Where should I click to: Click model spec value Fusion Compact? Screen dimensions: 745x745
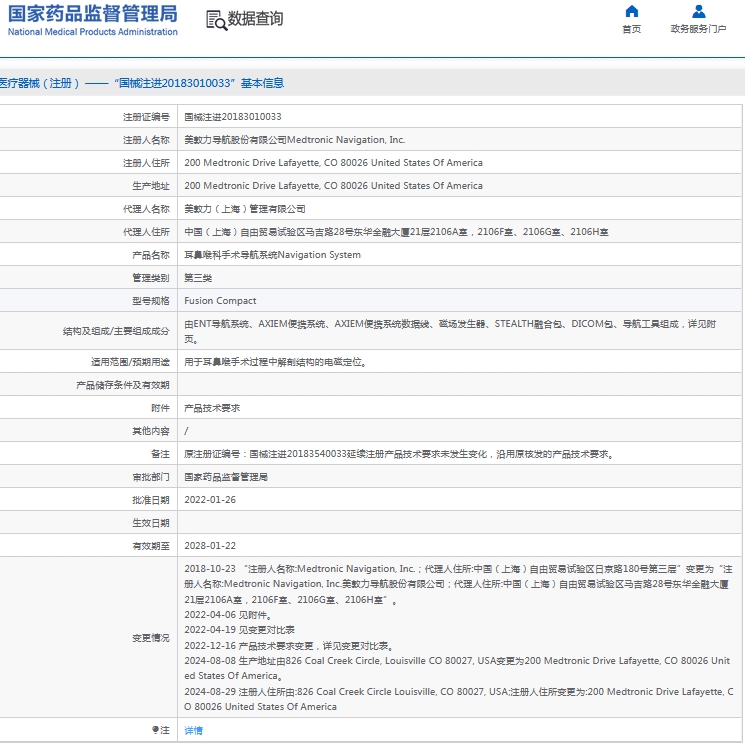click(x=220, y=301)
